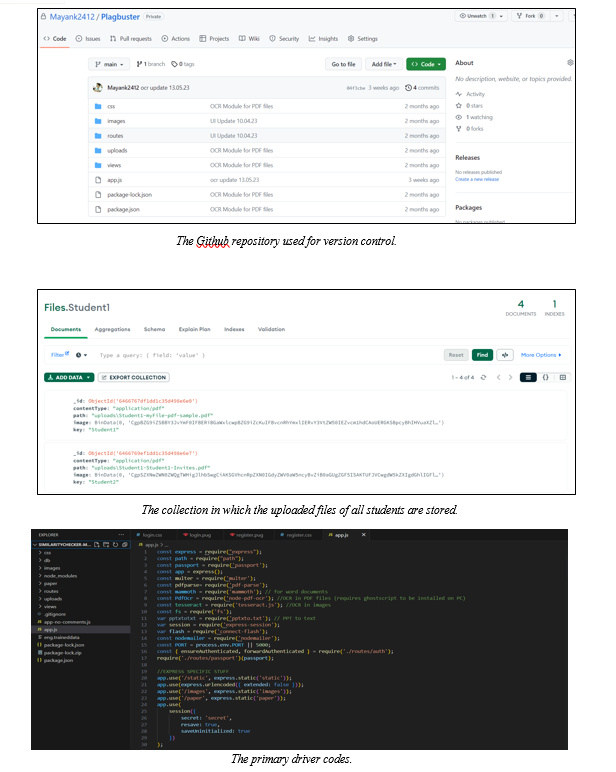The height and width of the screenshot is (772, 616).
Task: Open the main branch dropdown
Action: 109,64
